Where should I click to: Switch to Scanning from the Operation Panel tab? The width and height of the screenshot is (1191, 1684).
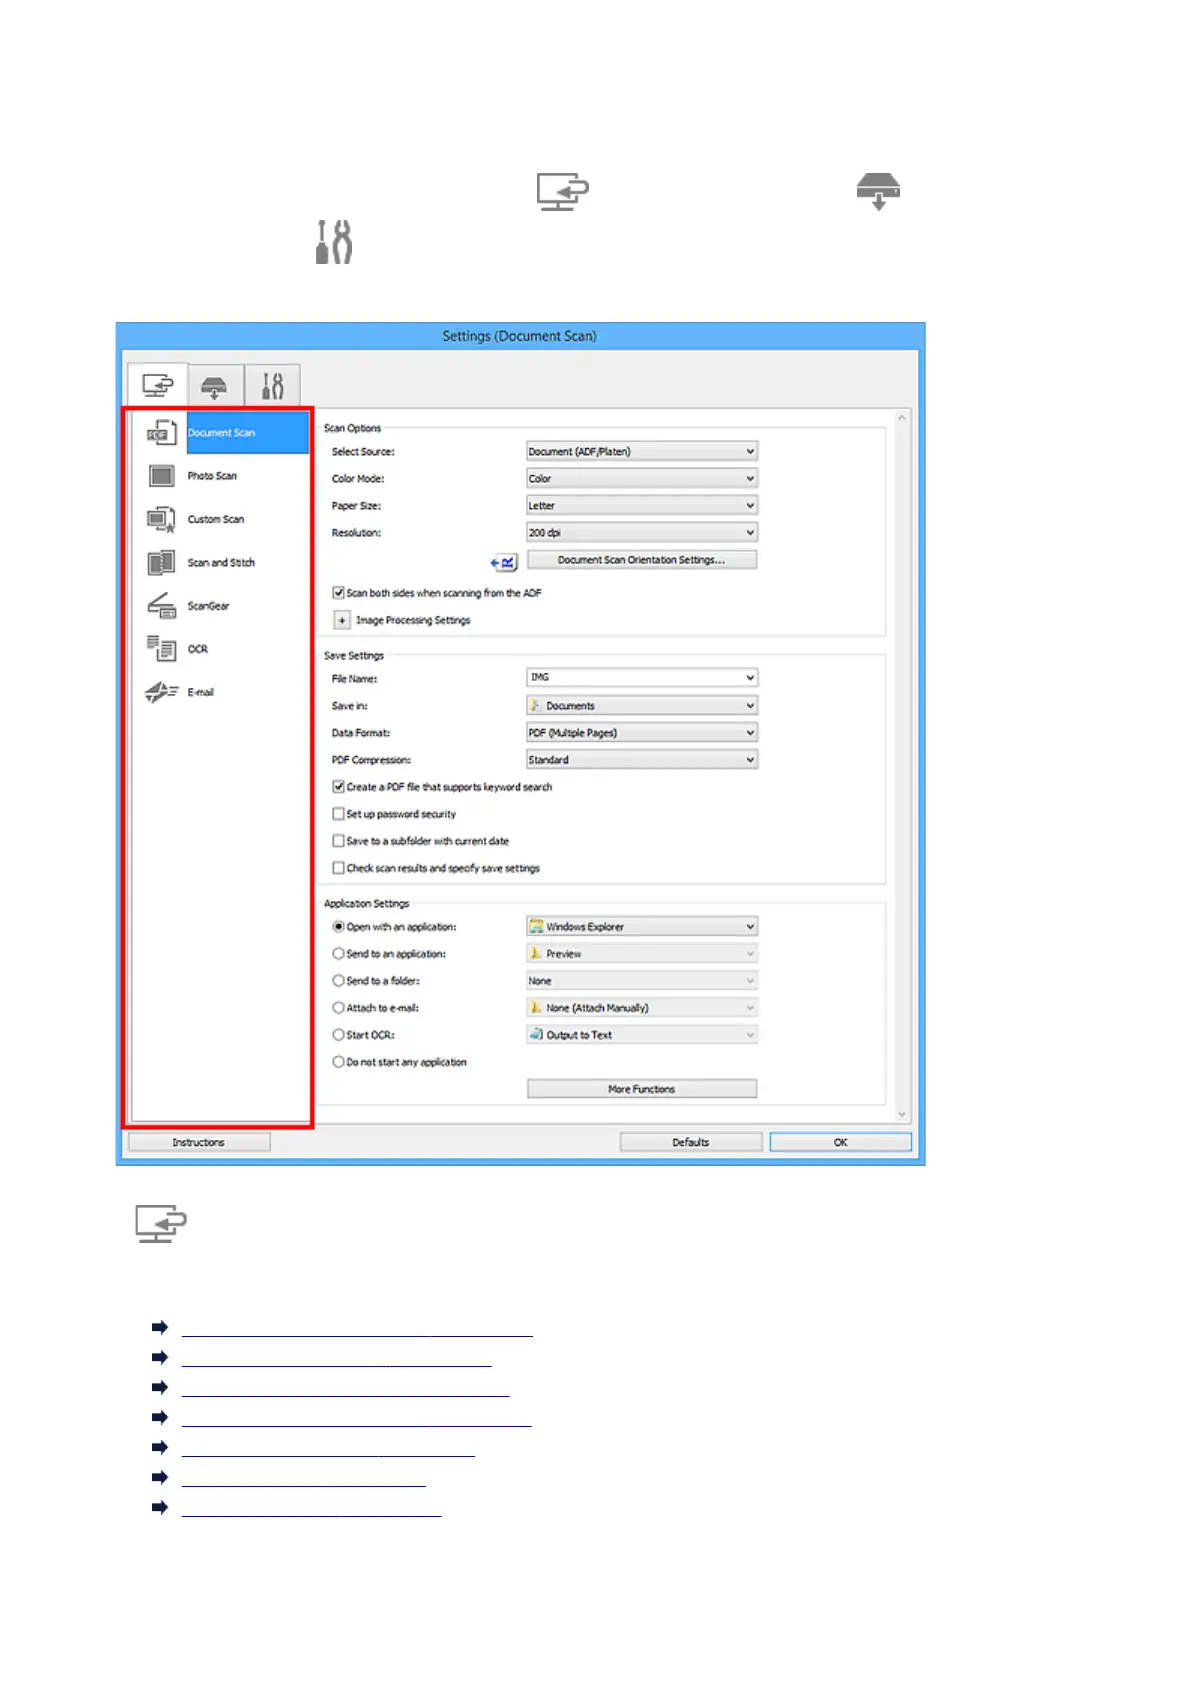(214, 386)
